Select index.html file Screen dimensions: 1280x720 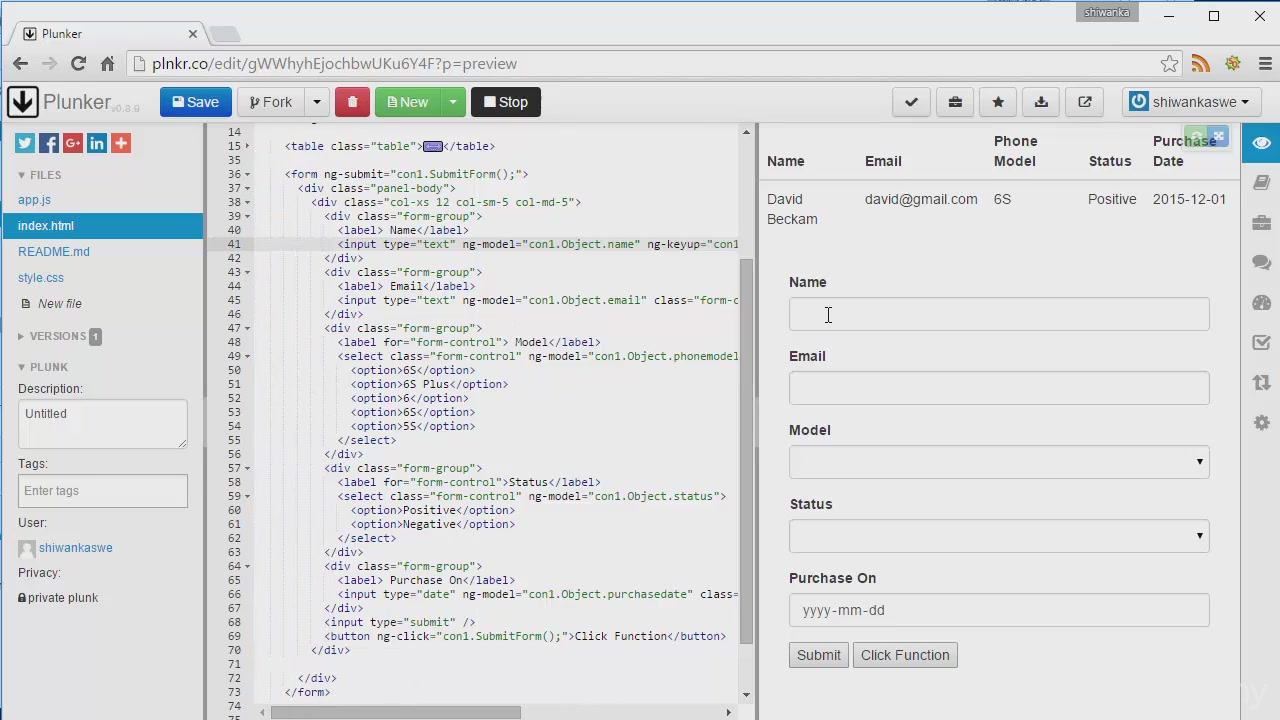tap(102, 226)
